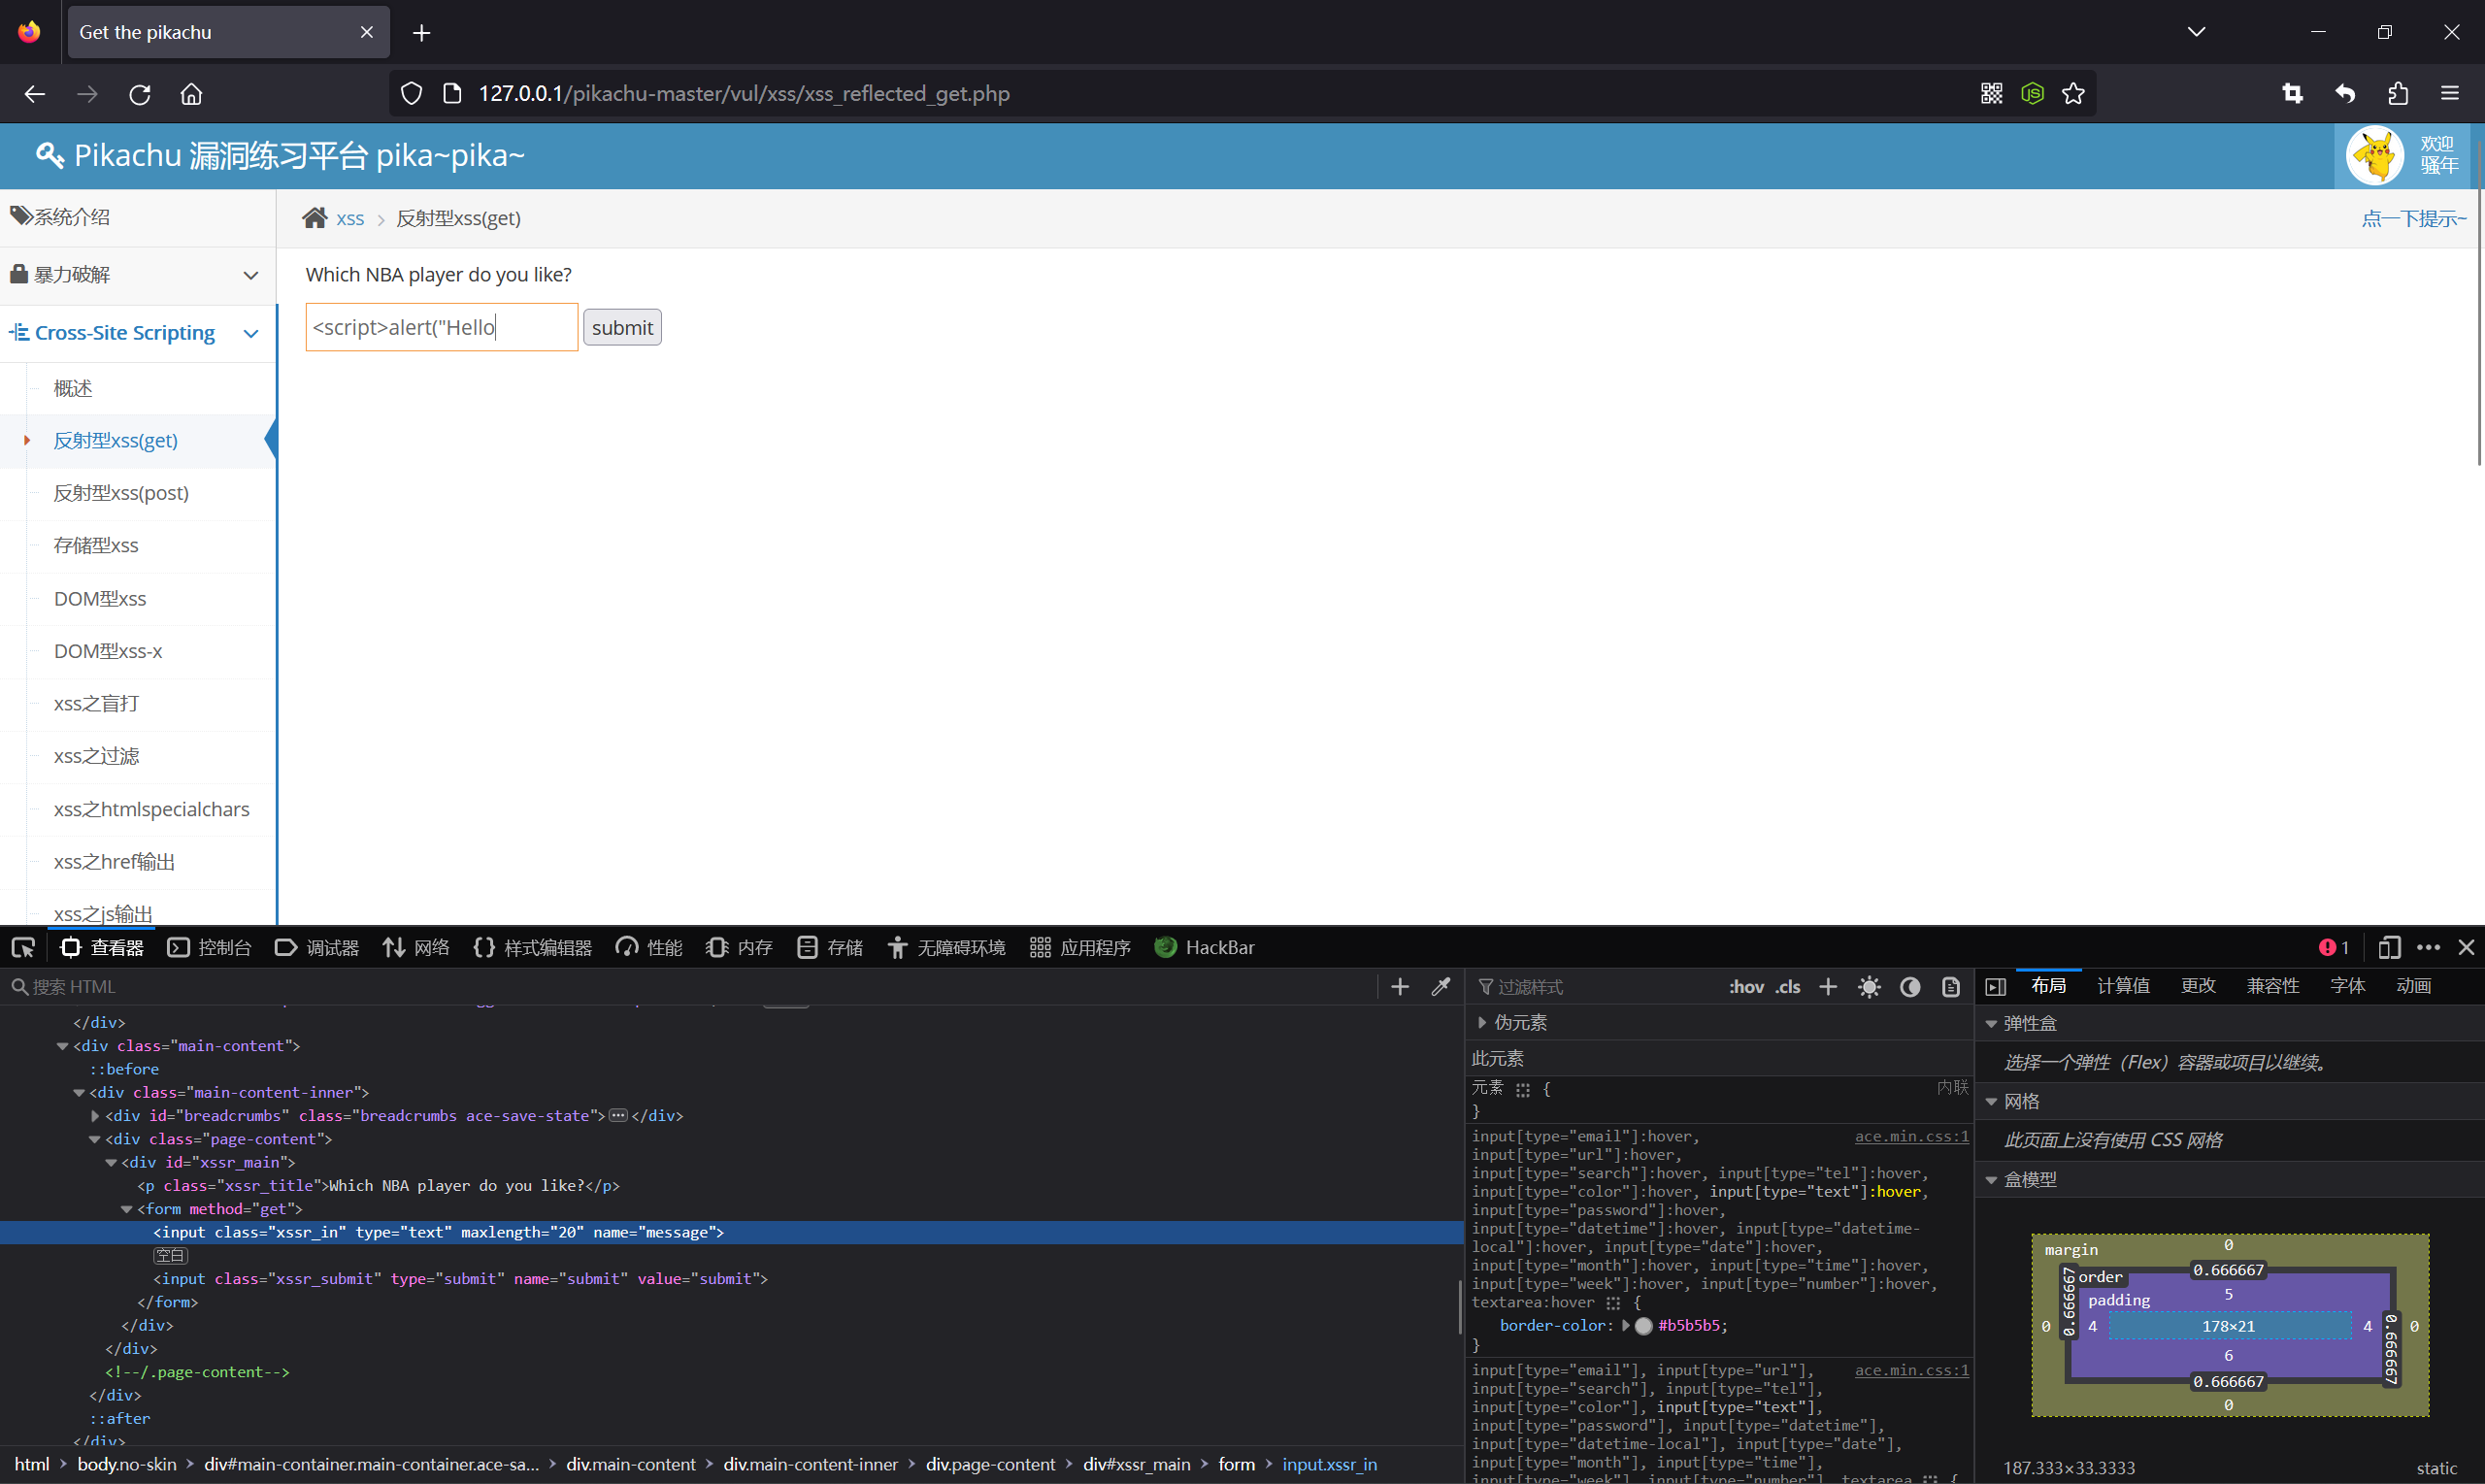The width and height of the screenshot is (2485, 1484).
Task: Add a new CSS rule with plus icon
Action: [1828, 987]
